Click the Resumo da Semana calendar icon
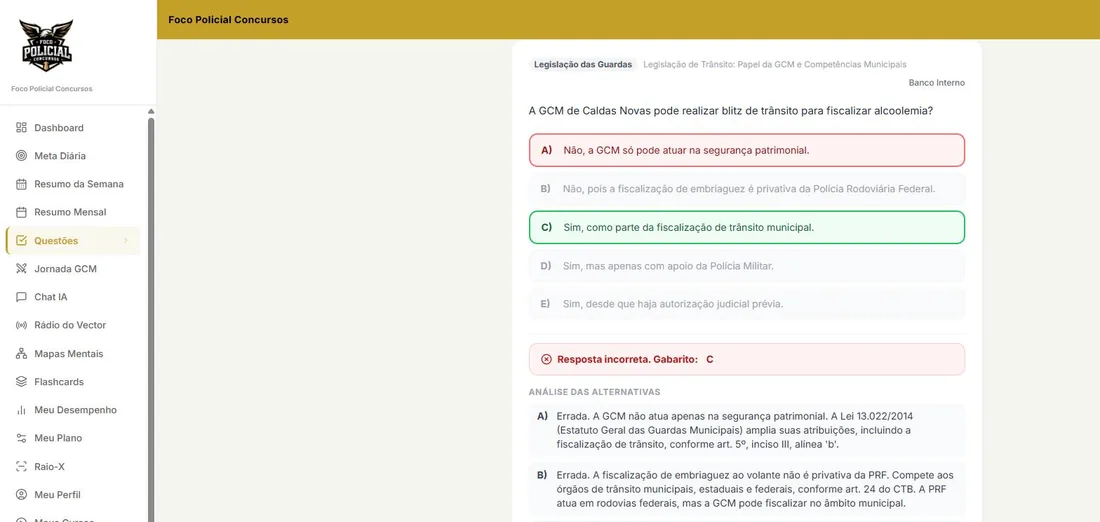Screen dimensions: 1100x522 pyautogui.click(x=21, y=184)
